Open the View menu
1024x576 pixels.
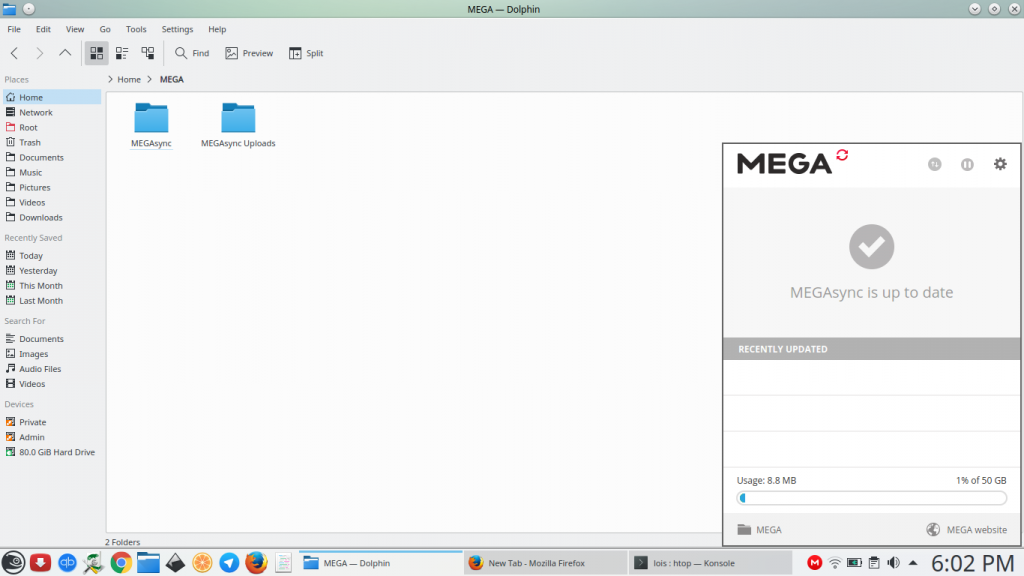coord(74,29)
